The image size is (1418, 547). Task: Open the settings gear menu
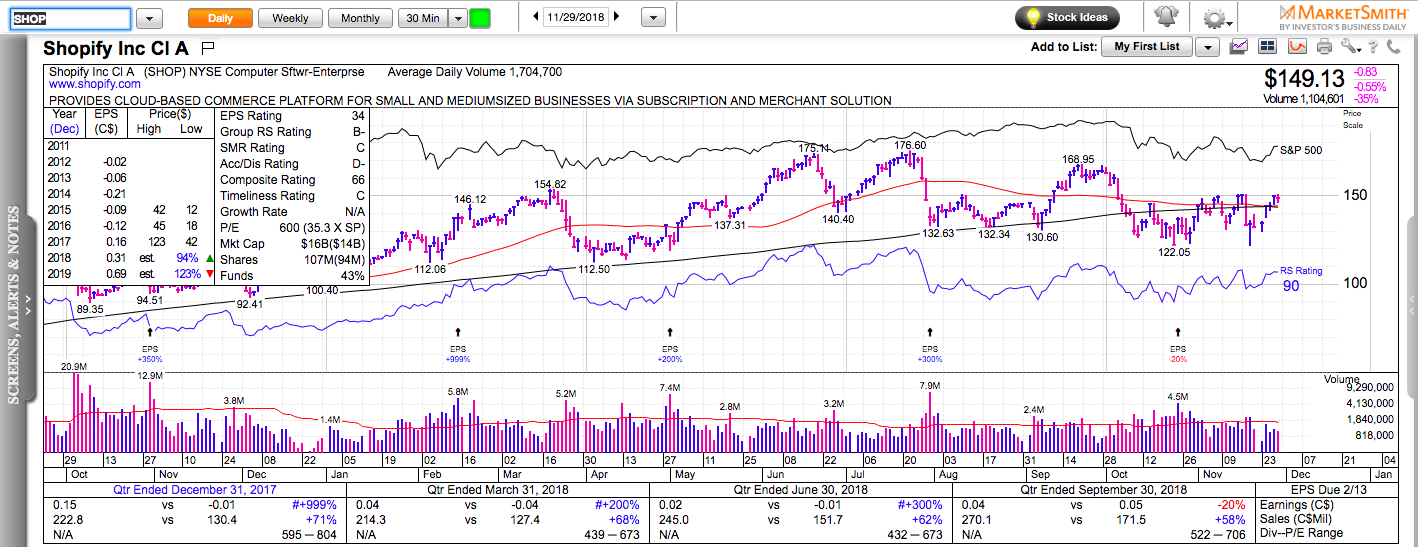[1215, 18]
